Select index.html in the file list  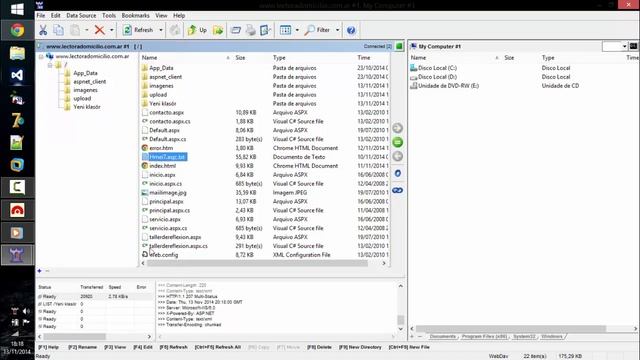(x=162, y=166)
